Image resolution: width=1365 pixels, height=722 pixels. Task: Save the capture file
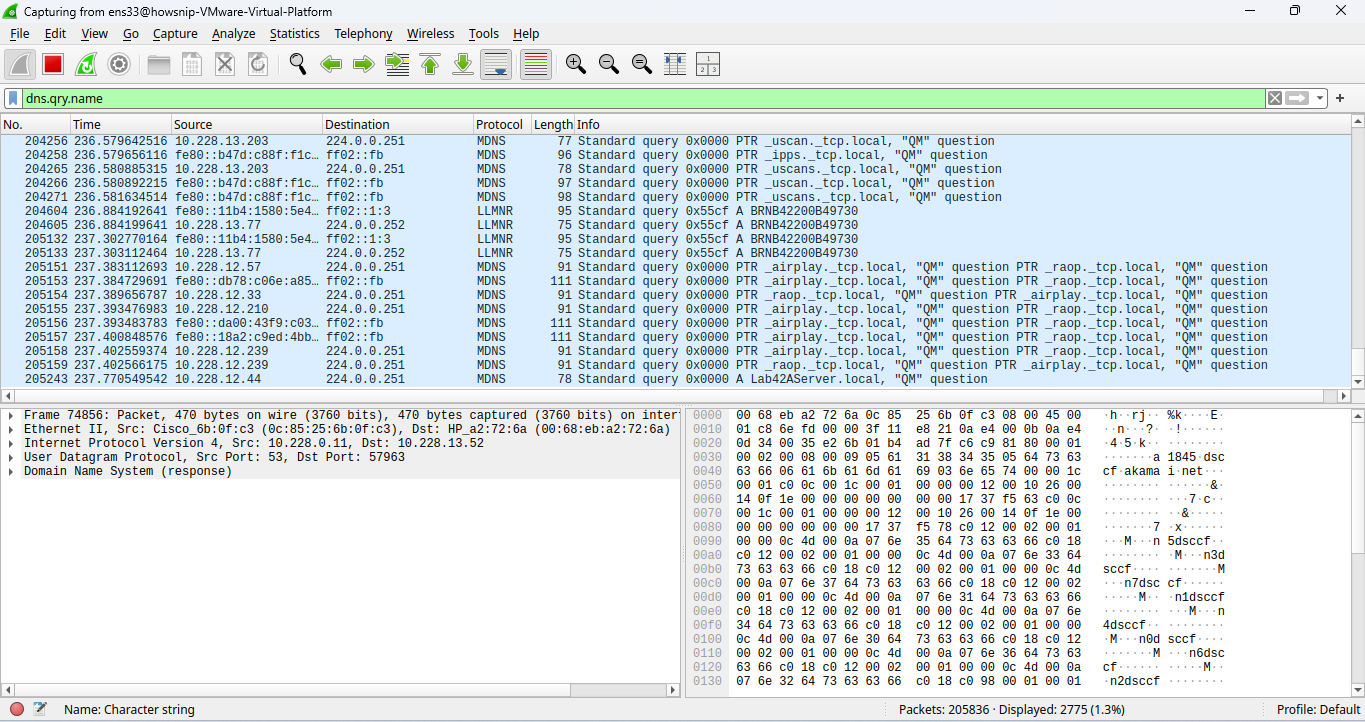pyautogui.click(x=192, y=64)
